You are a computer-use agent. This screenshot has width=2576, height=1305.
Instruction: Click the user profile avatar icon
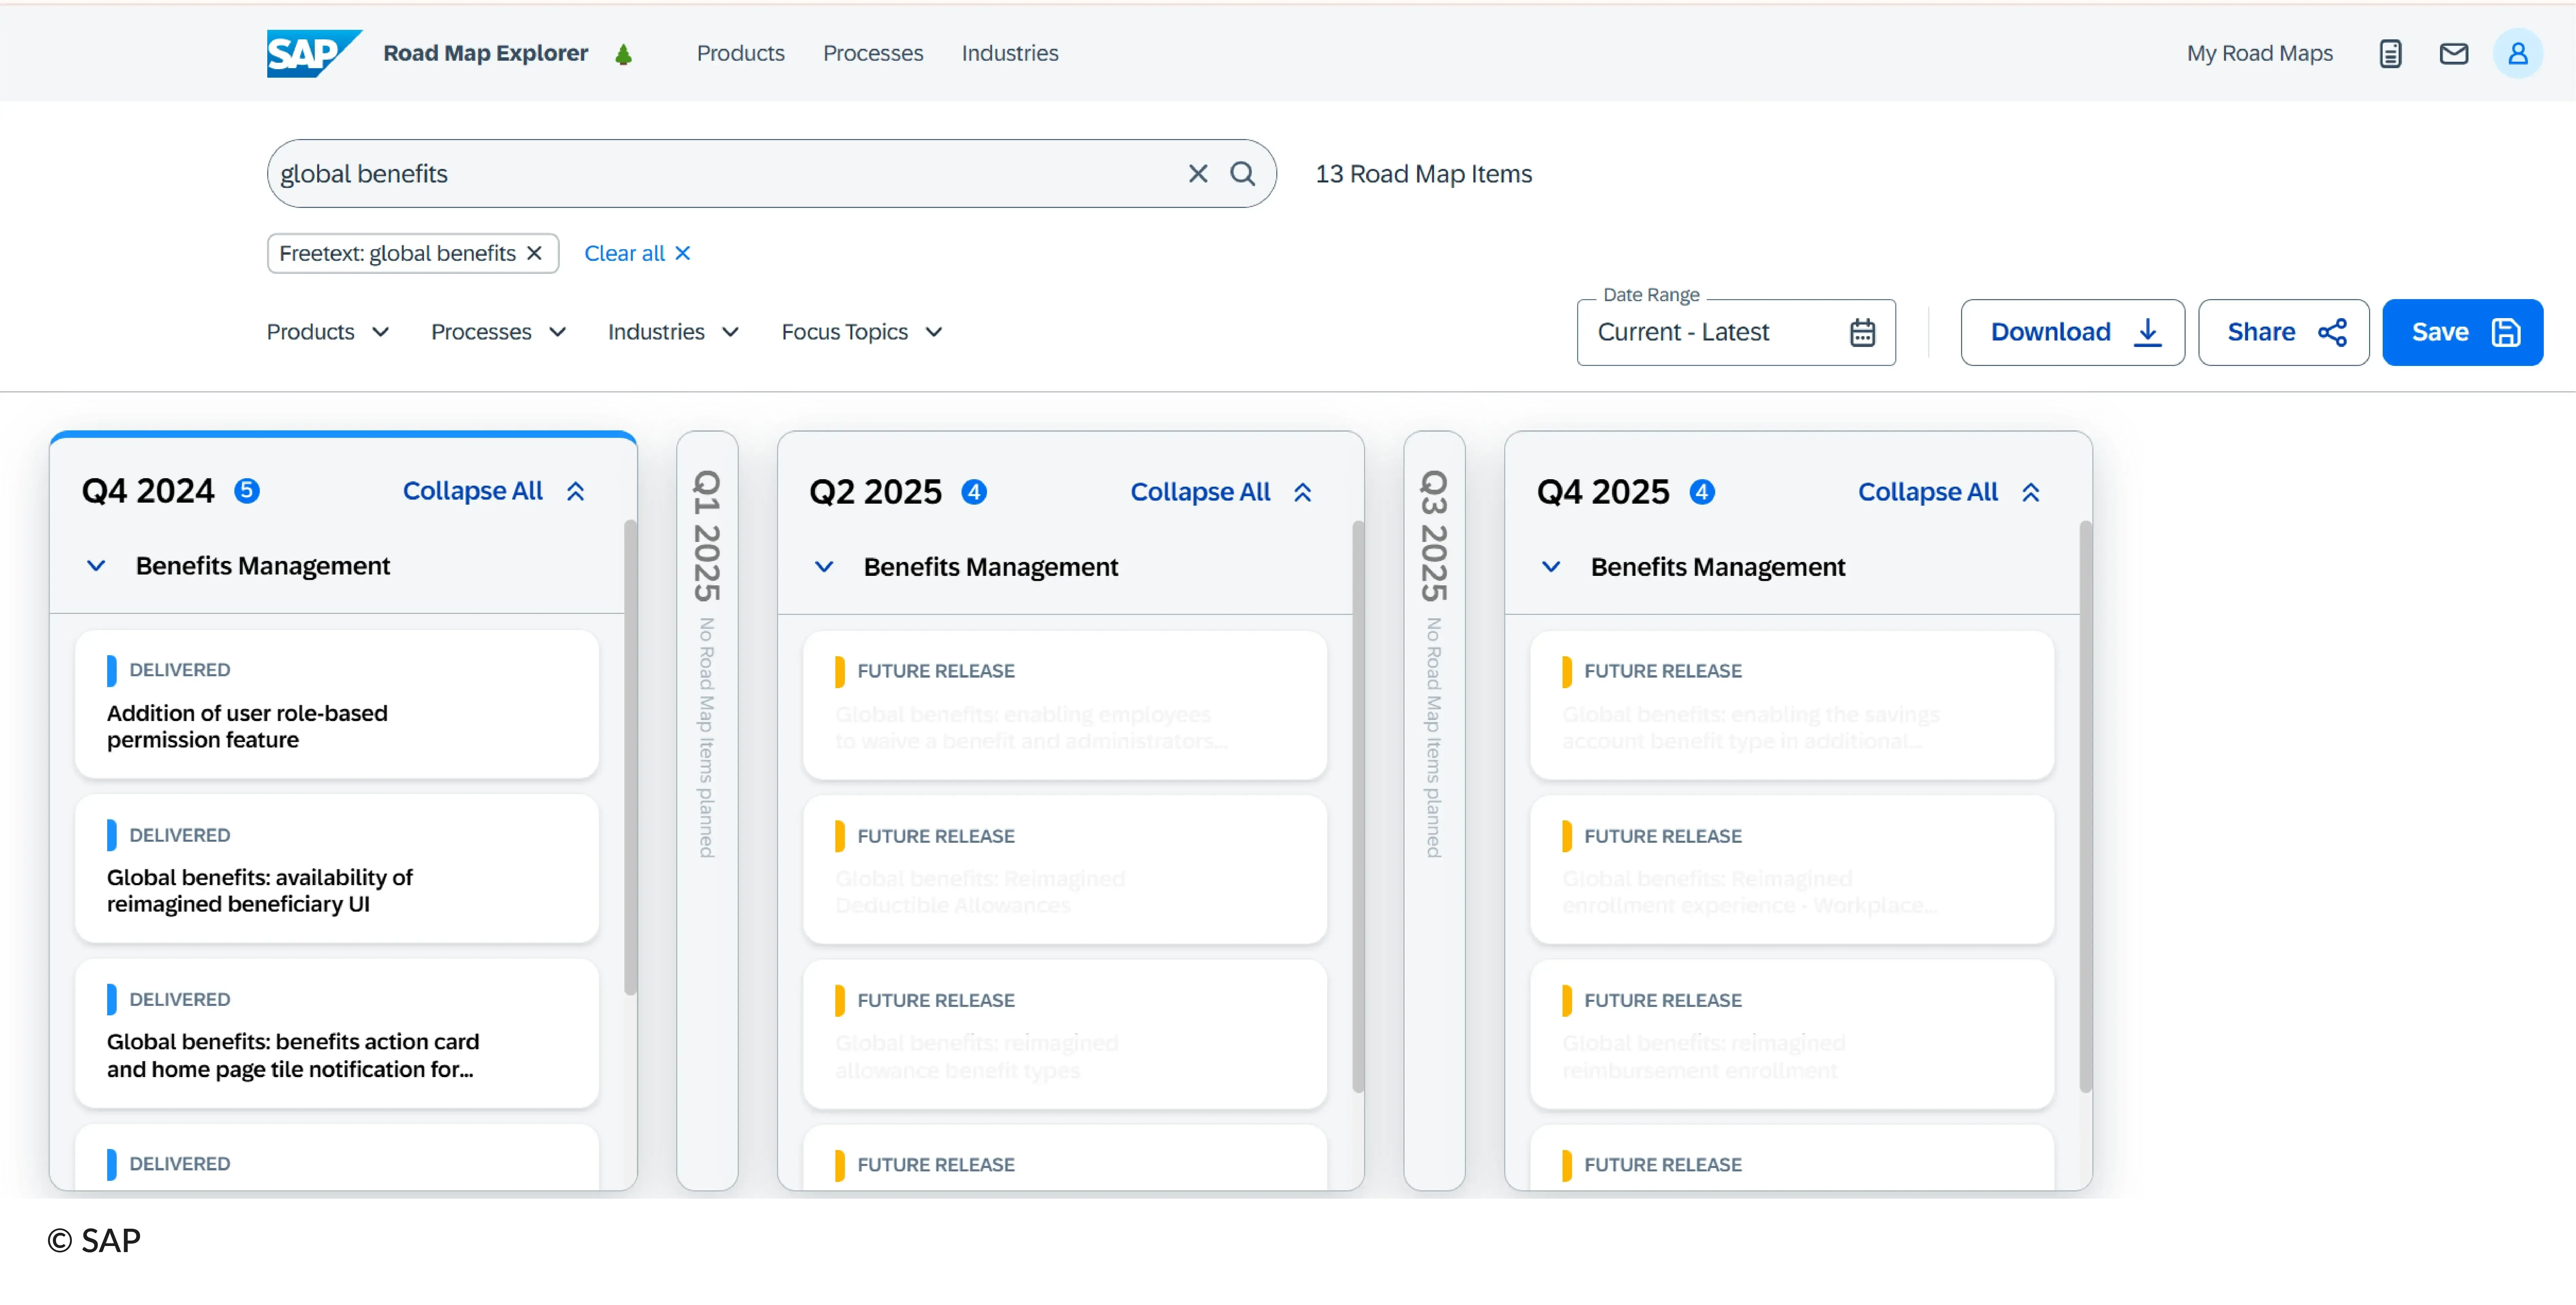[x=2518, y=53]
